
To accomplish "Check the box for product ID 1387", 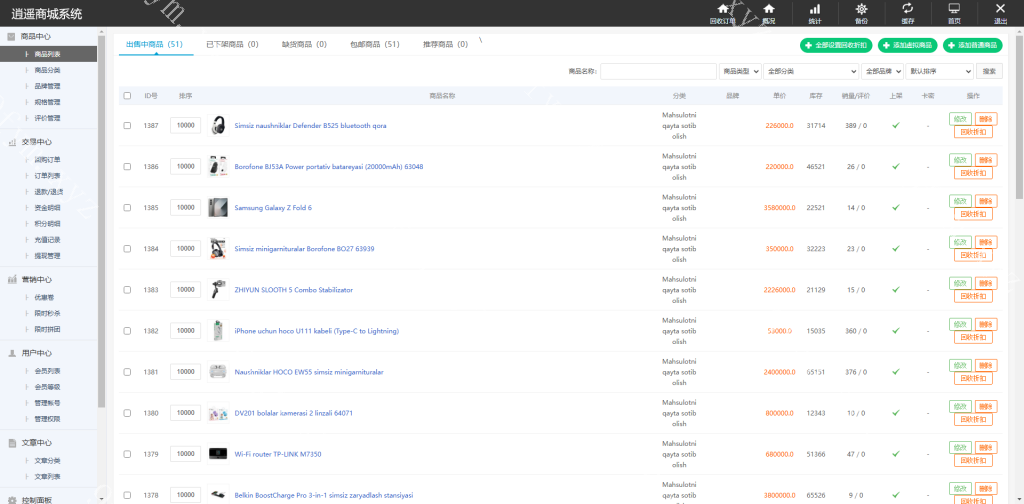I will click(127, 125).
